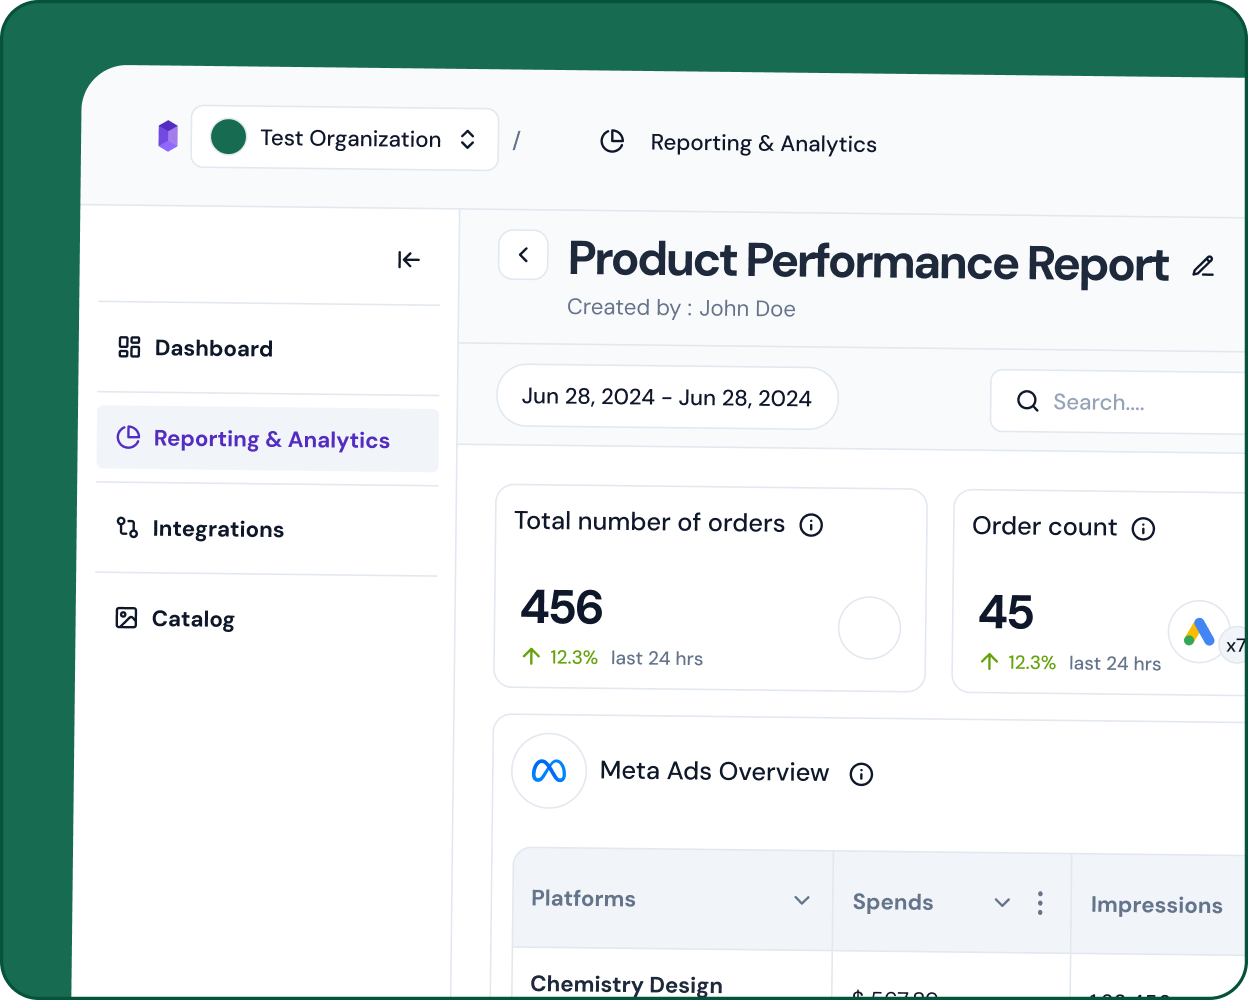The width and height of the screenshot is (1248, 1000).
Task: Expand the Platforms column dropdown
Action: pyautogui.click(x=802, y=900)
